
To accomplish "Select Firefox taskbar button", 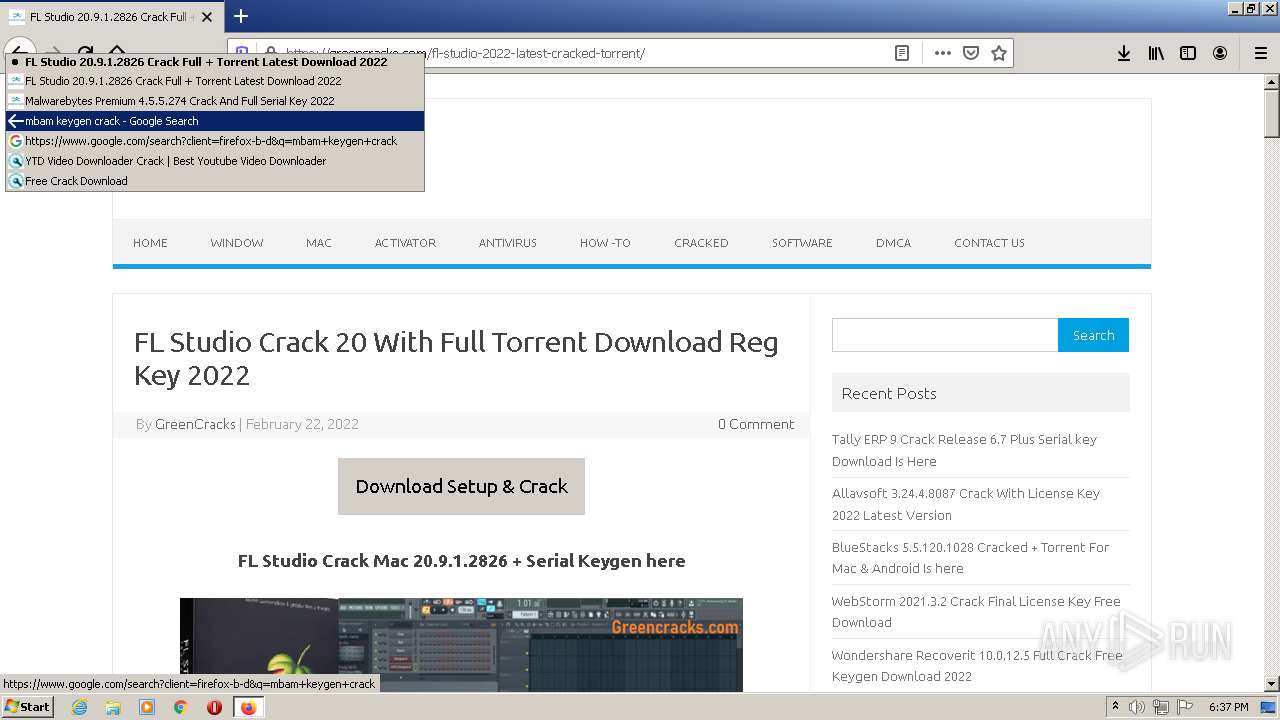I will 248,707.
